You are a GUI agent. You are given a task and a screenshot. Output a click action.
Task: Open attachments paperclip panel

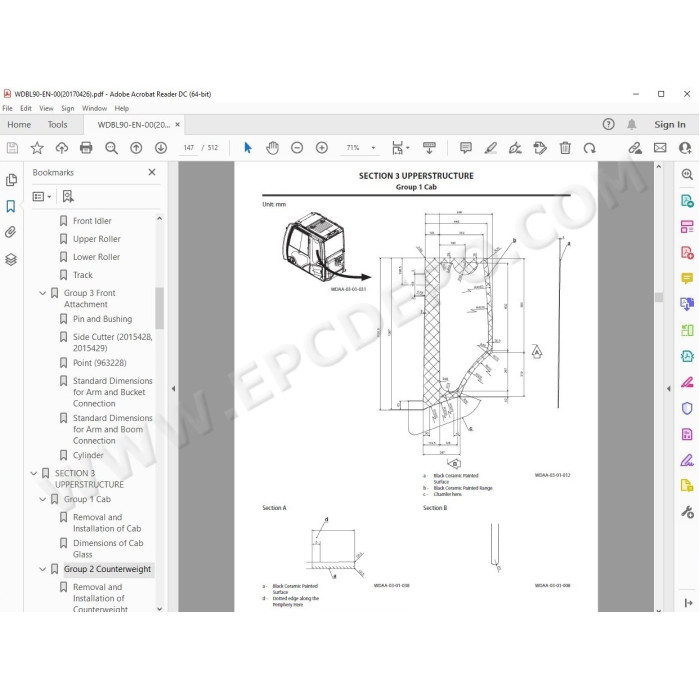[11, 232]
